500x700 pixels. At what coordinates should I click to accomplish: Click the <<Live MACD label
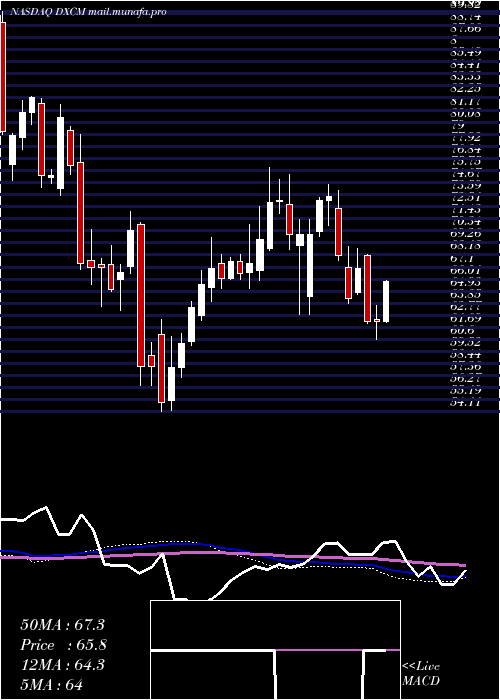pyautogui.click(x=421, y=673)
